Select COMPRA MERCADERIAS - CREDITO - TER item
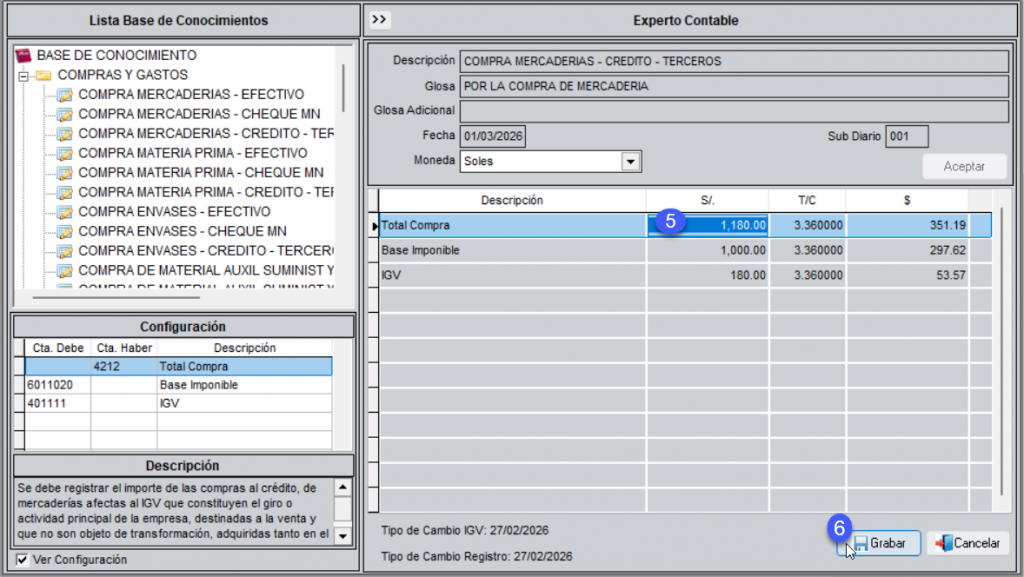 point(206,134)
